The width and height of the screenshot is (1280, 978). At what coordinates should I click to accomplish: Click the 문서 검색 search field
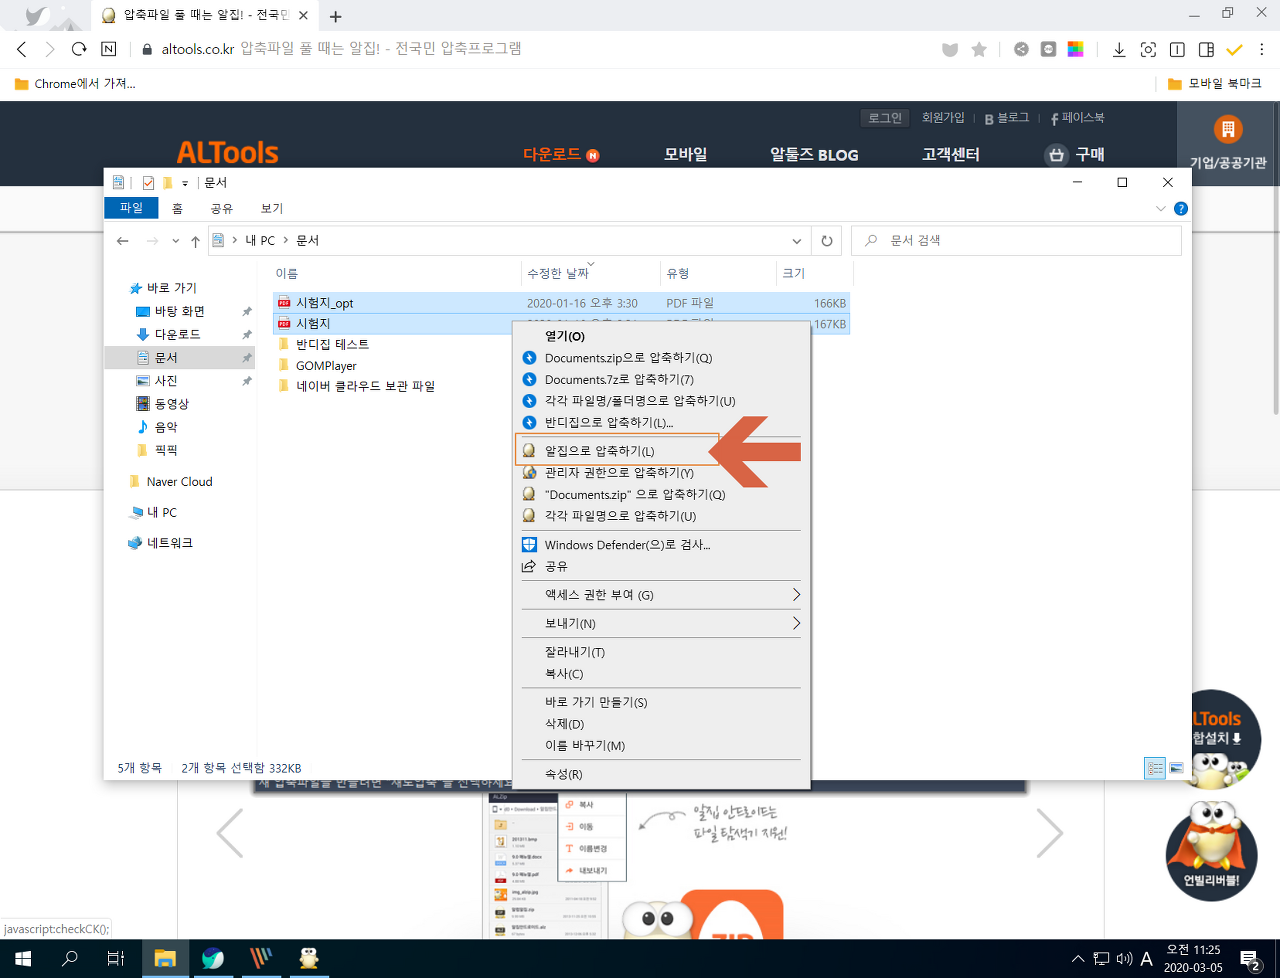coord(1016,241)
